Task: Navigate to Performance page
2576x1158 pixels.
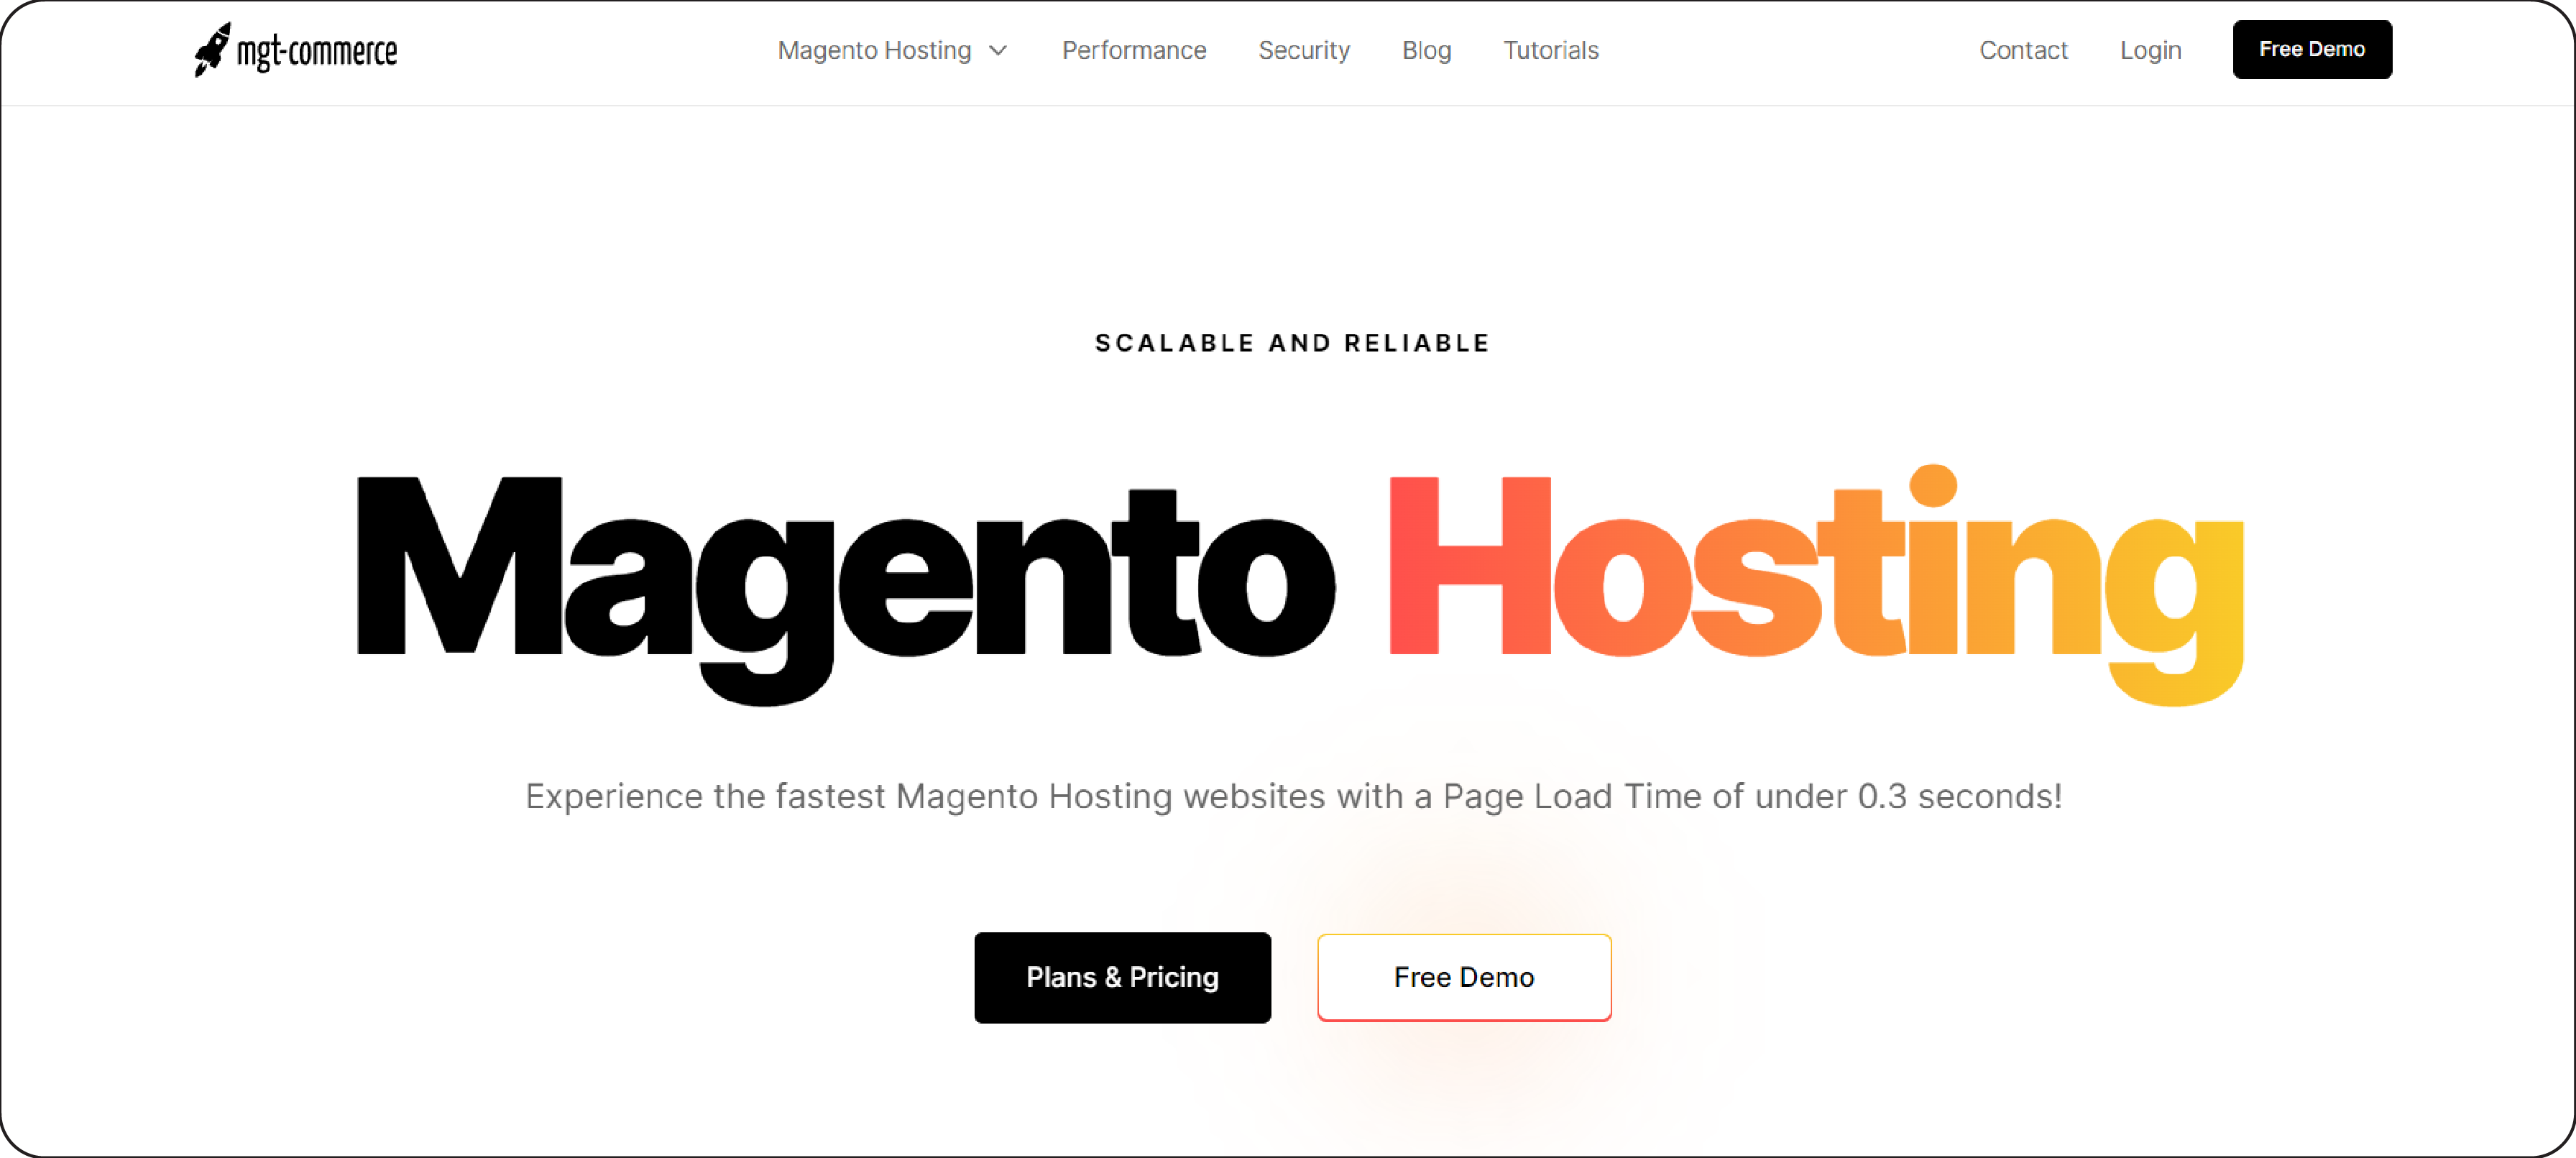Action: coord(1133,50)
